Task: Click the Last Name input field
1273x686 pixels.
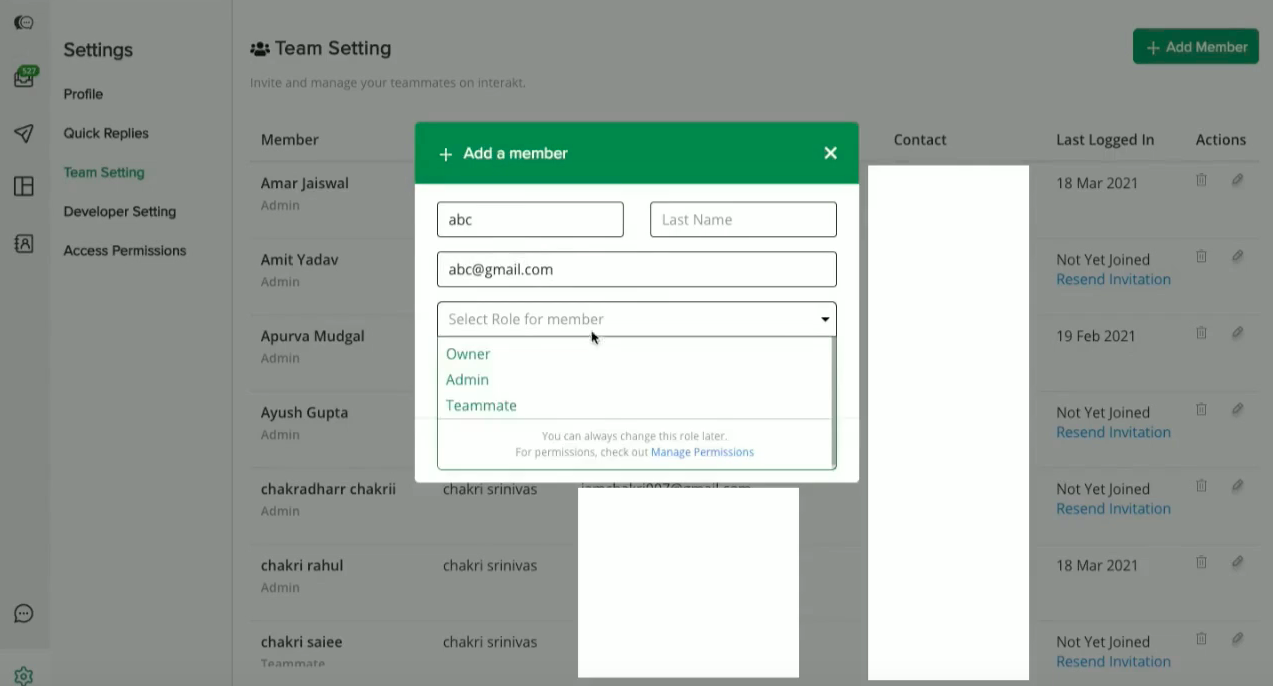Action: click(x=743, y=219)
